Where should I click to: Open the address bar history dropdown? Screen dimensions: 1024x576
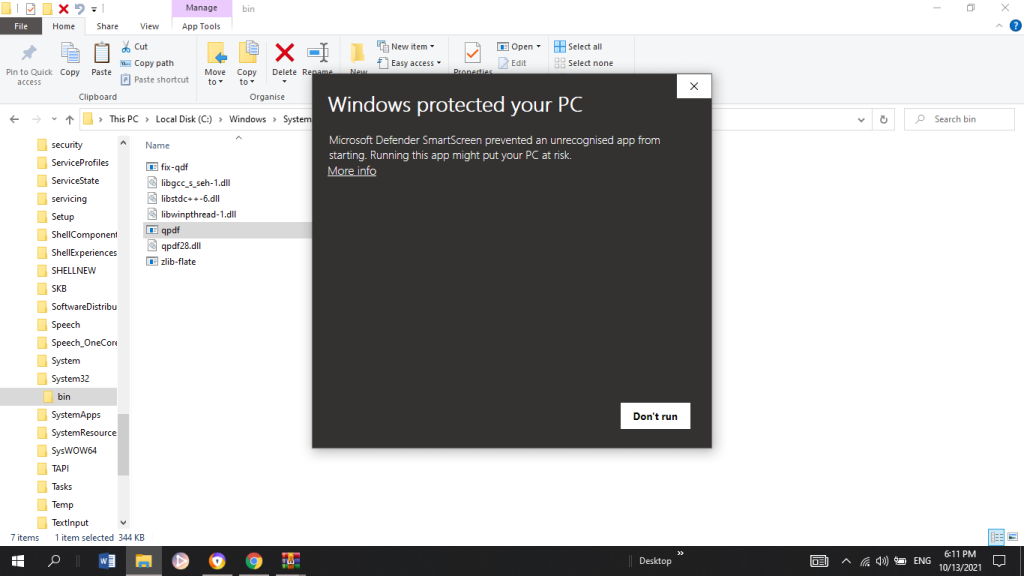[861, 120]
